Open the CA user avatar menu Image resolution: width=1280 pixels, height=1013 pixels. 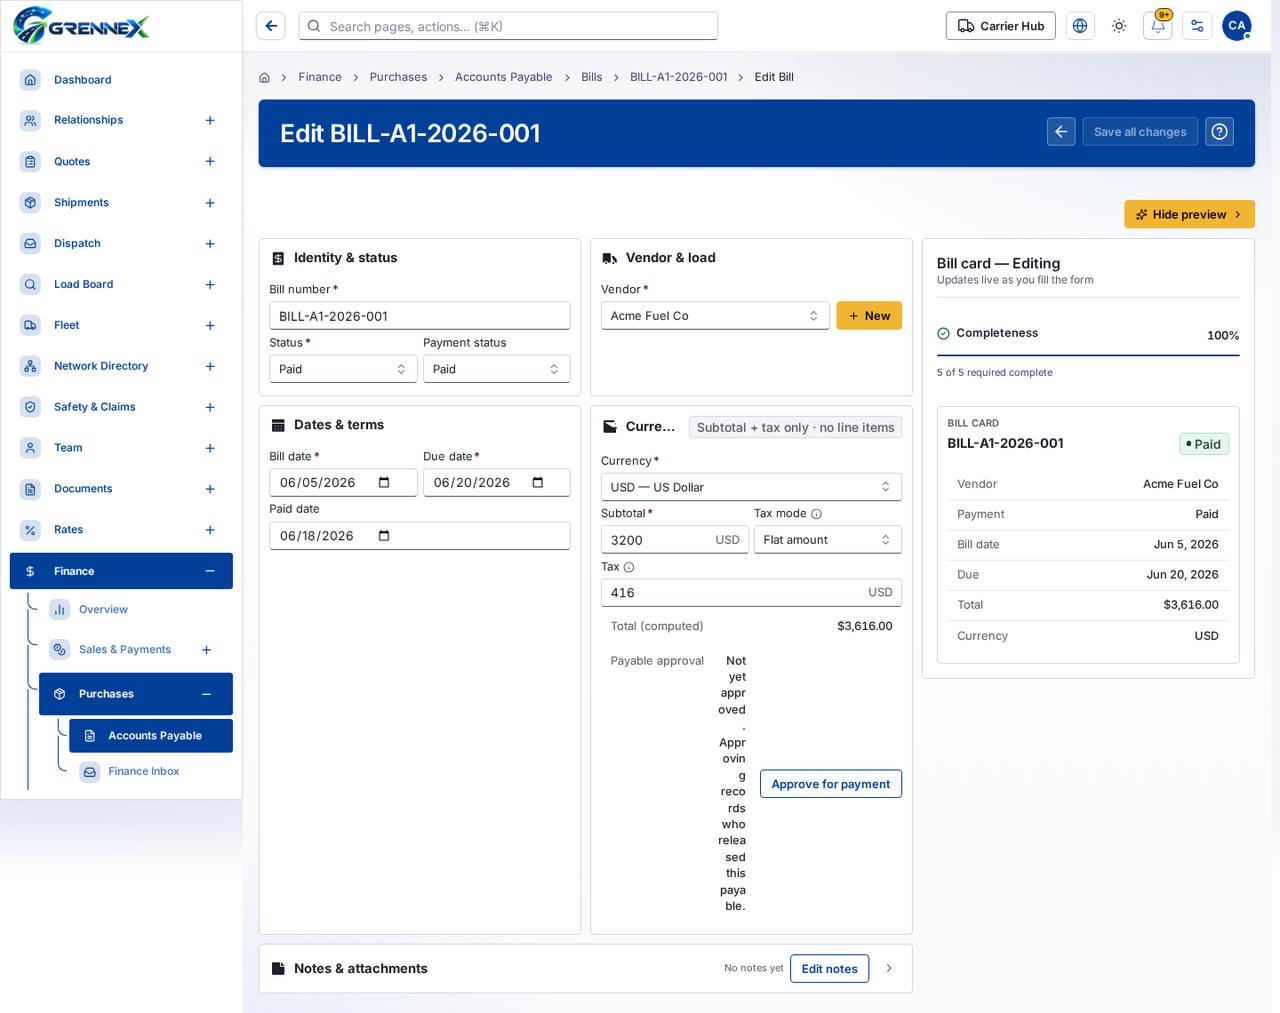coord(1237,26)
